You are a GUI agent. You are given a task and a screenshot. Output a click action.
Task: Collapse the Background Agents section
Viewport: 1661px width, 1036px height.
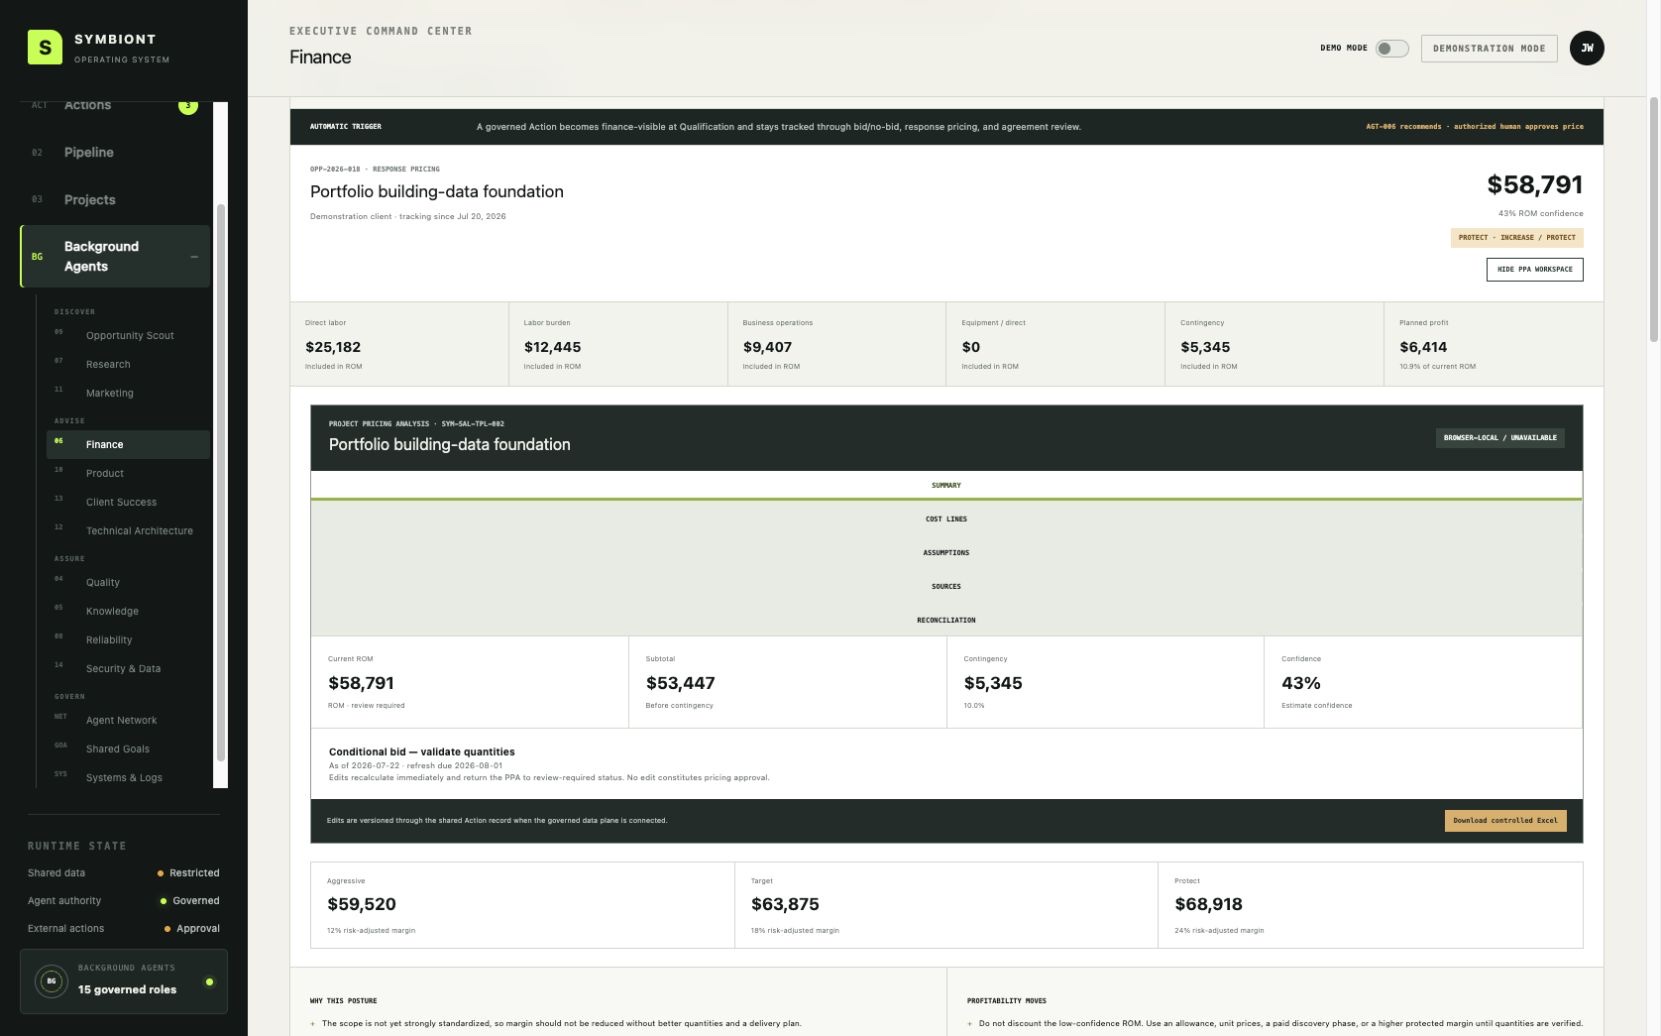point(194,257)
